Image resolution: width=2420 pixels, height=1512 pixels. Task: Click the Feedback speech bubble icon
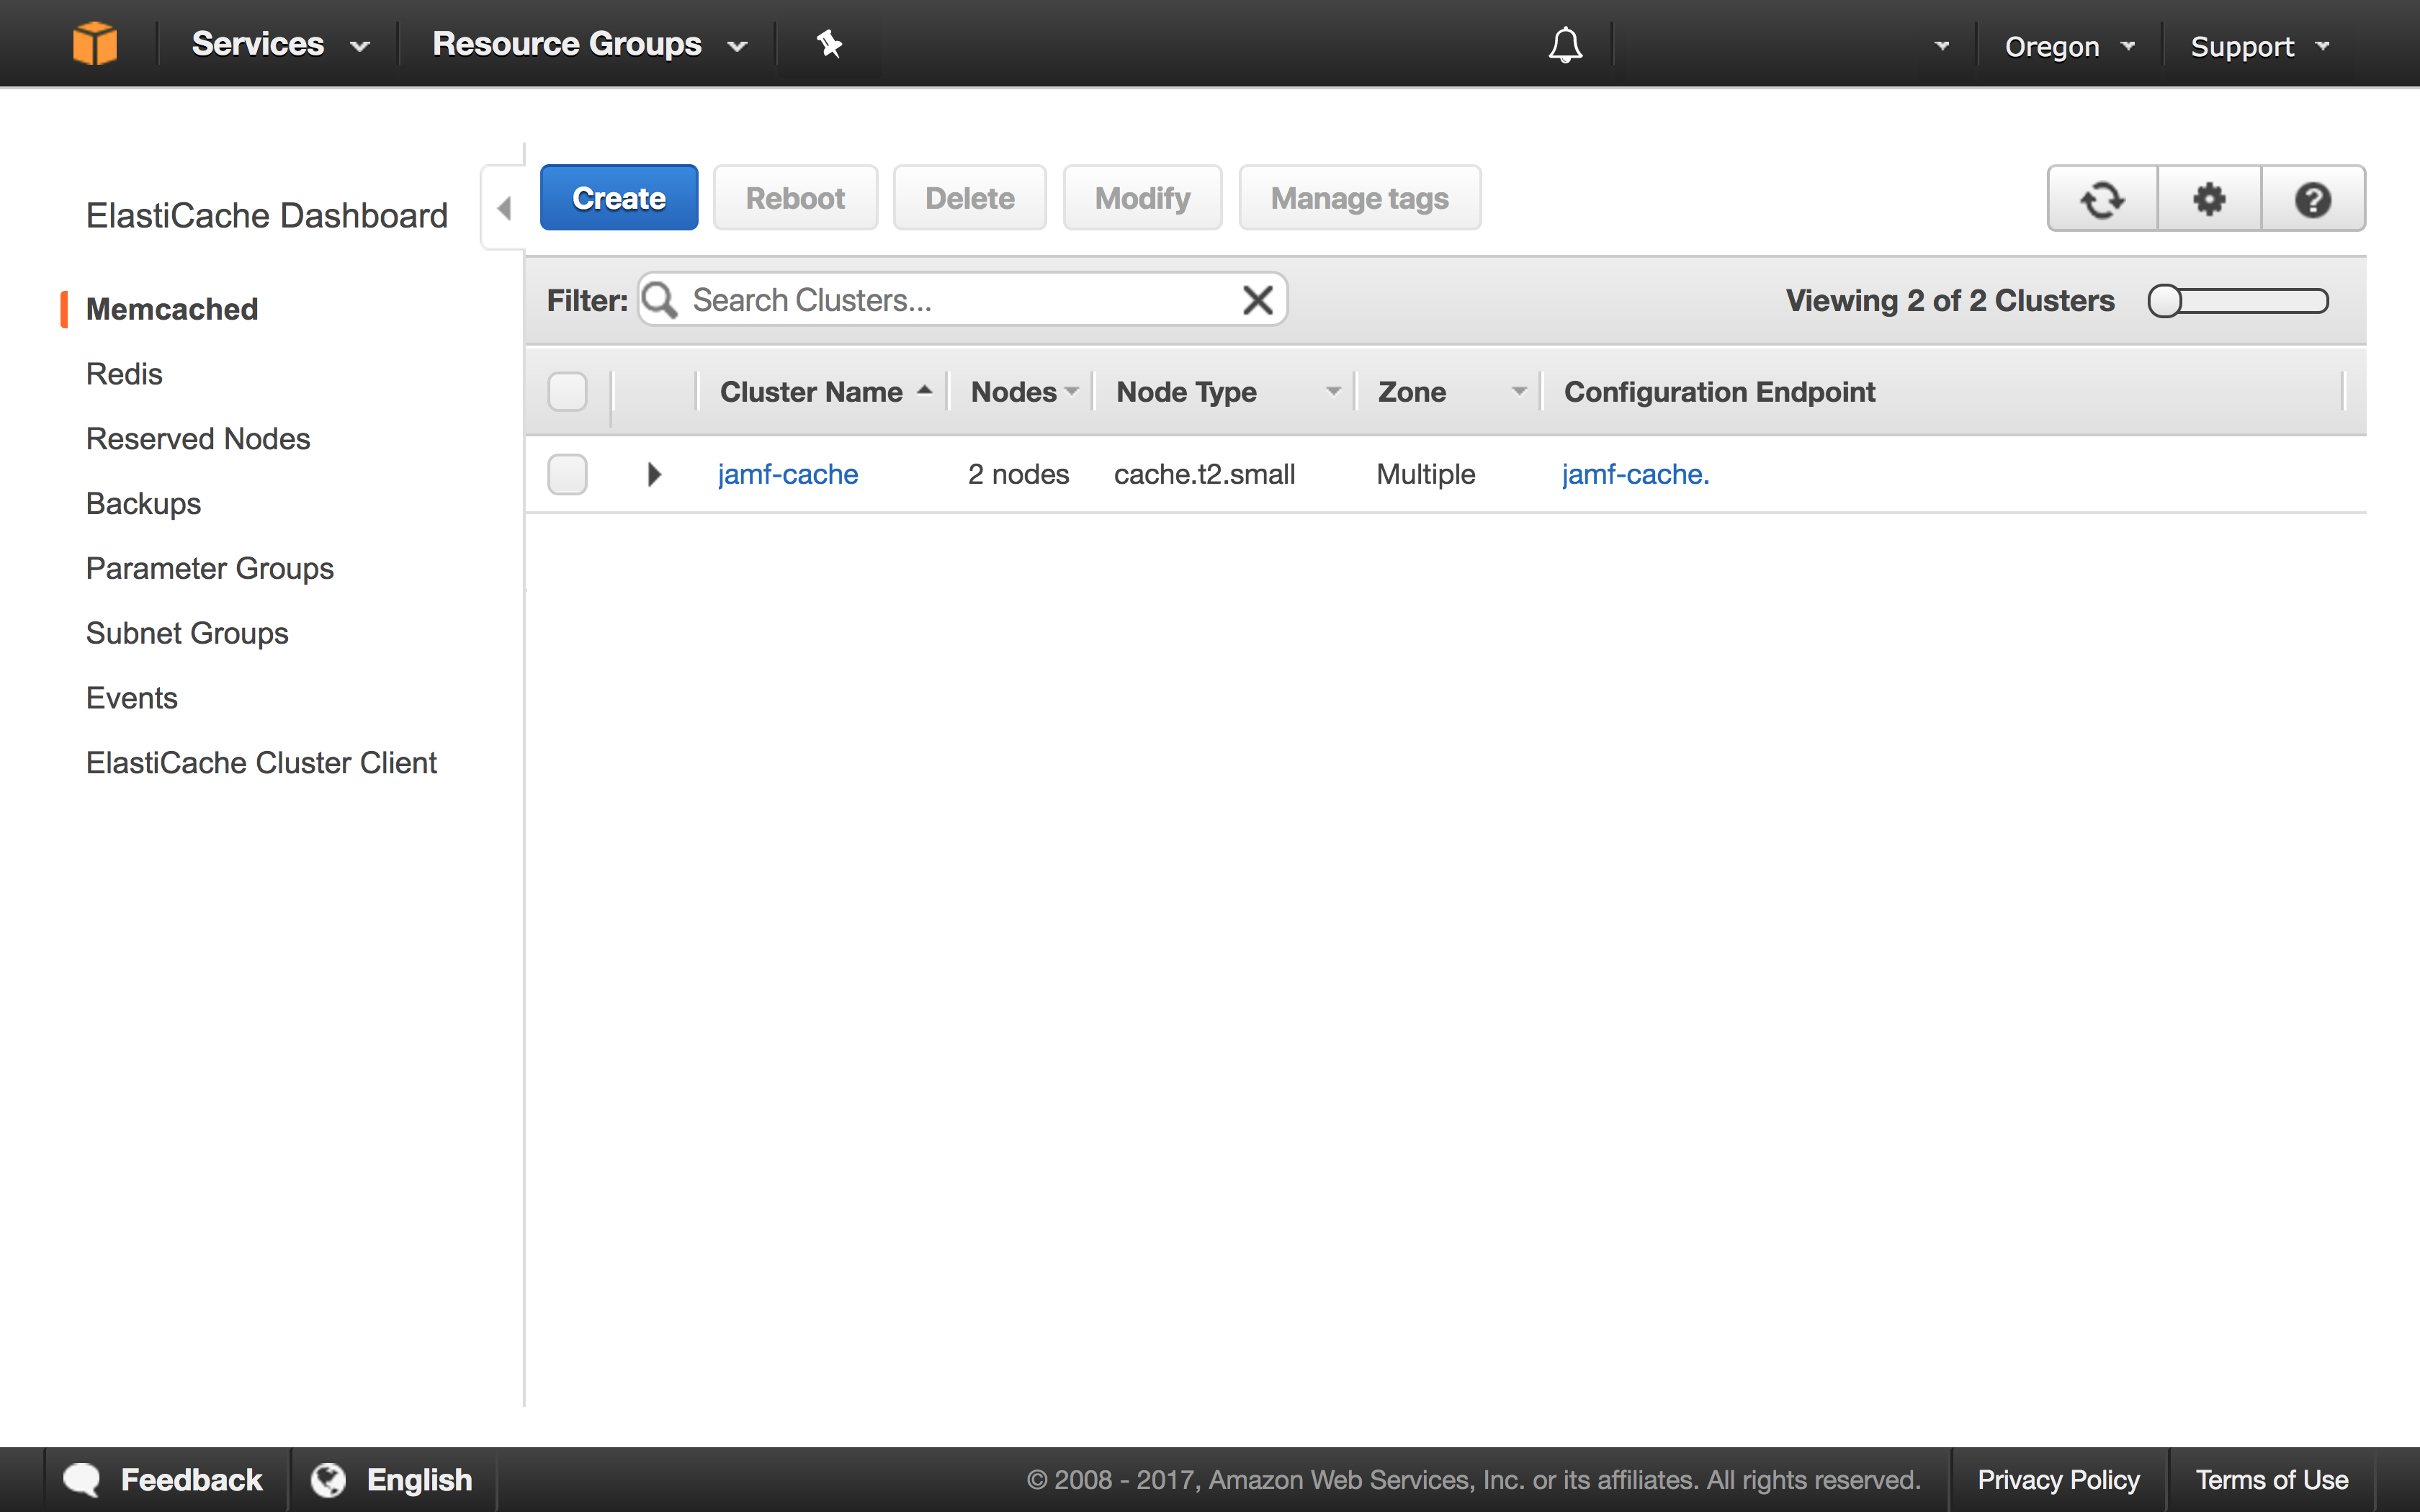point(82,1480)
